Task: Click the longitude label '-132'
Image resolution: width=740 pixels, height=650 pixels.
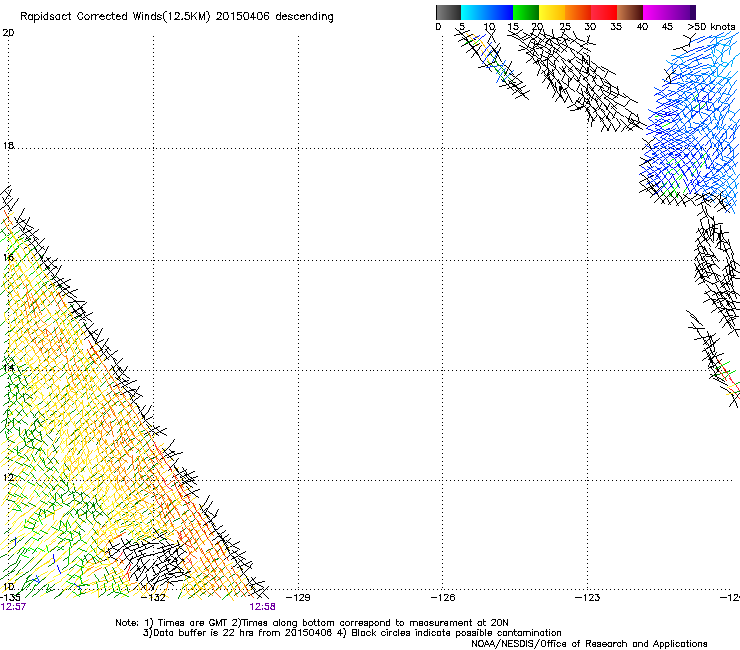Action: tap(153, 598)
